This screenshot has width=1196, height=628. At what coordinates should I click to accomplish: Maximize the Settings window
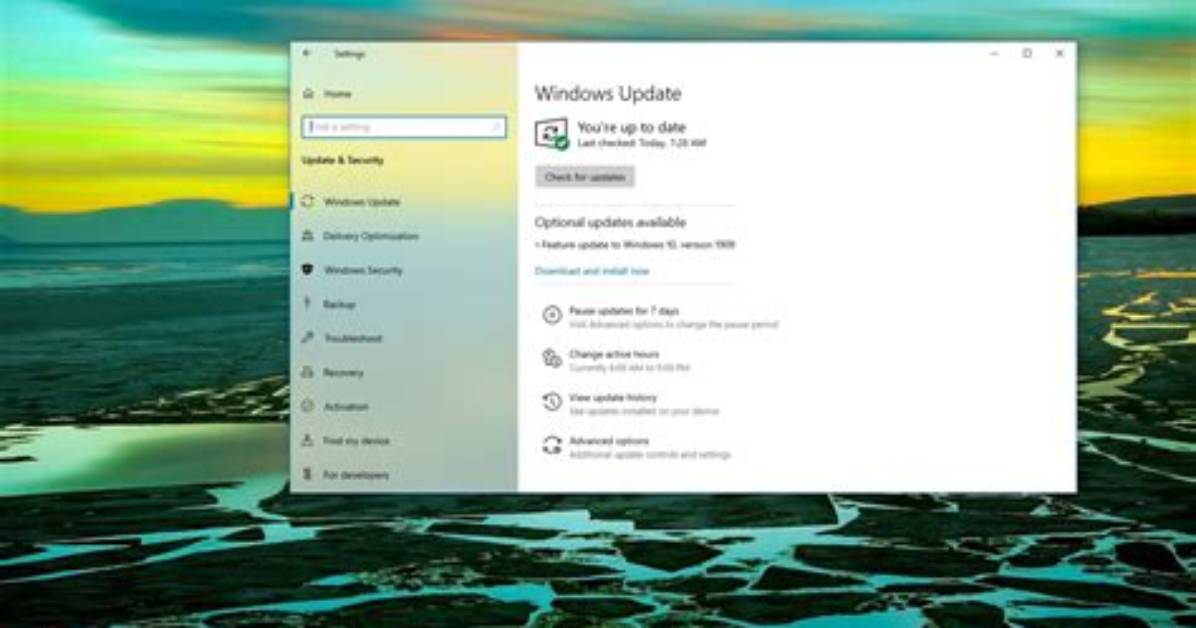(1027, 53)
